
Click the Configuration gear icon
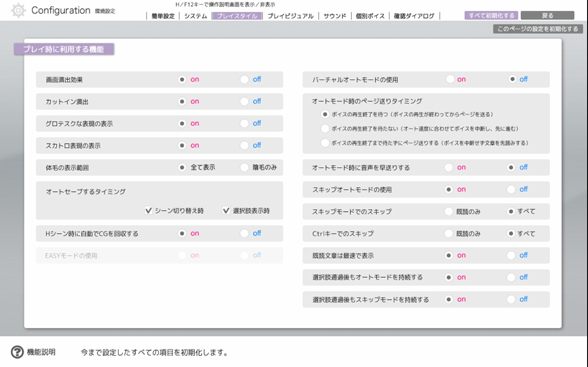[x=18, y=10]
